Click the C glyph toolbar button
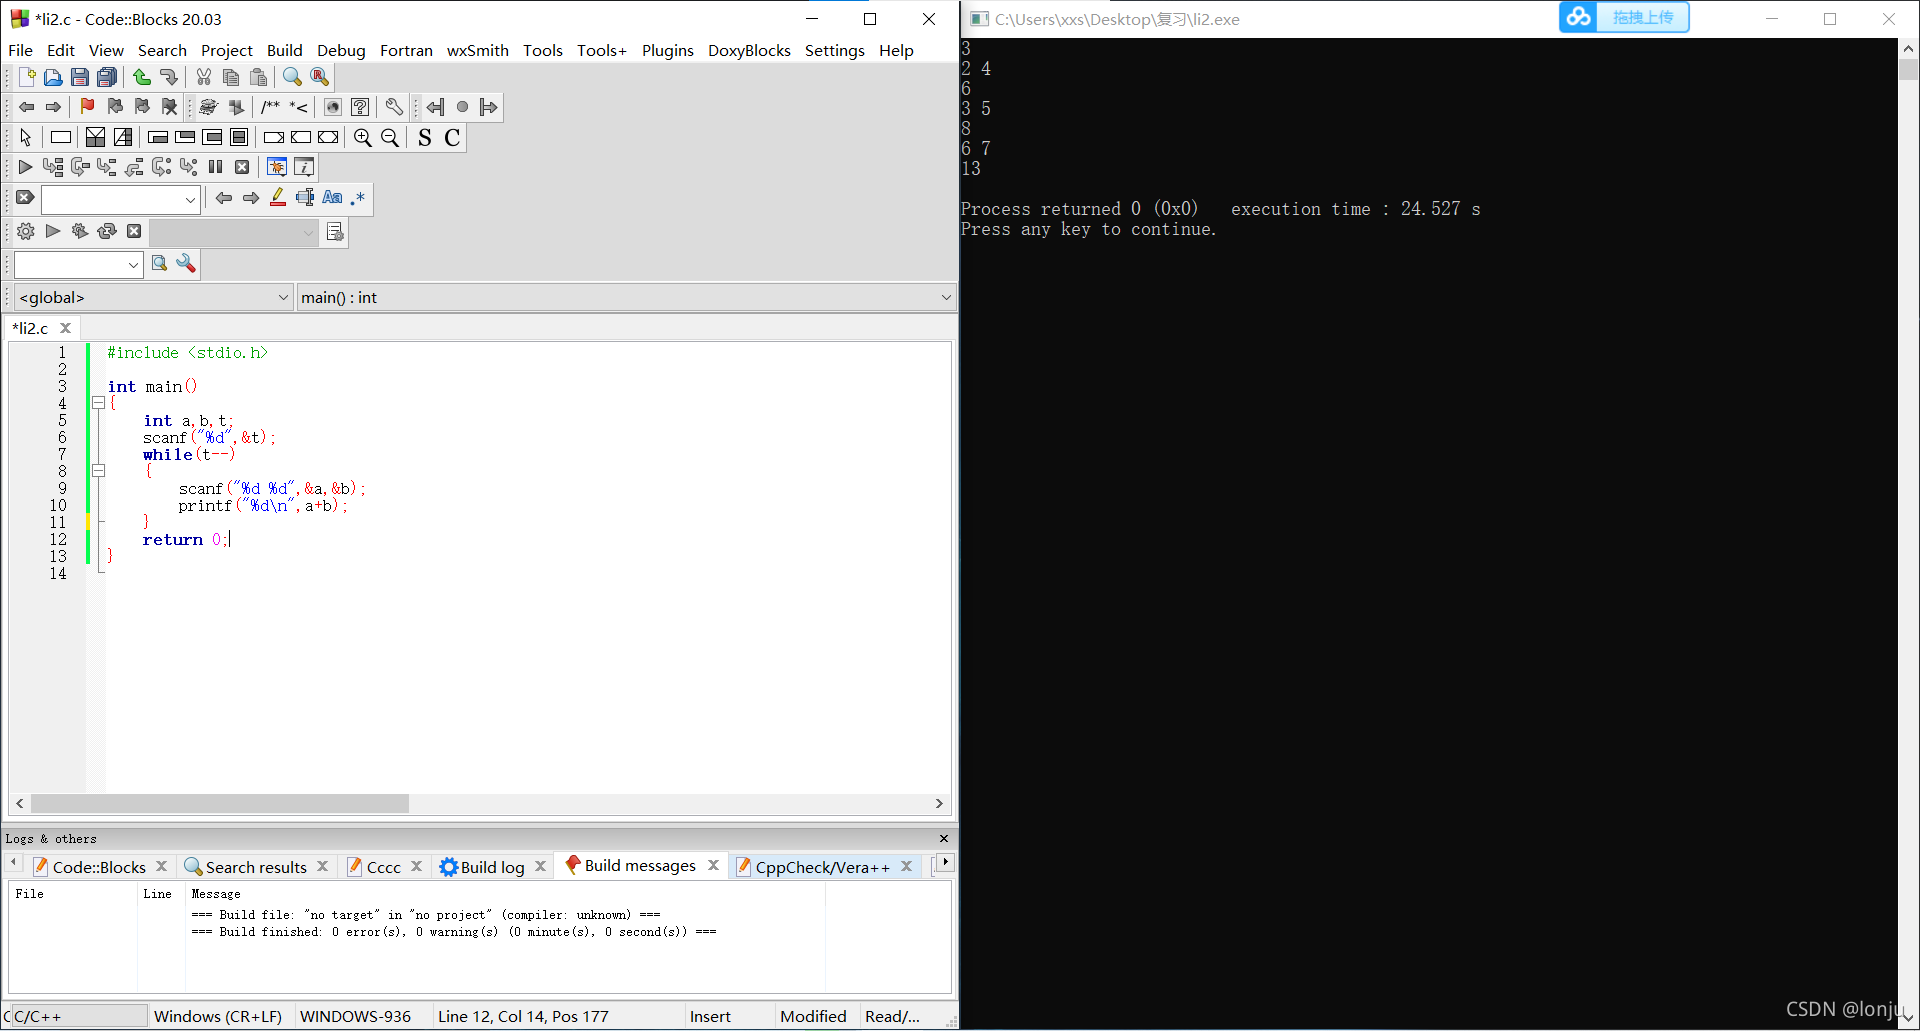The height and width of the screenshot is (1031, 1920). (452, 138)
